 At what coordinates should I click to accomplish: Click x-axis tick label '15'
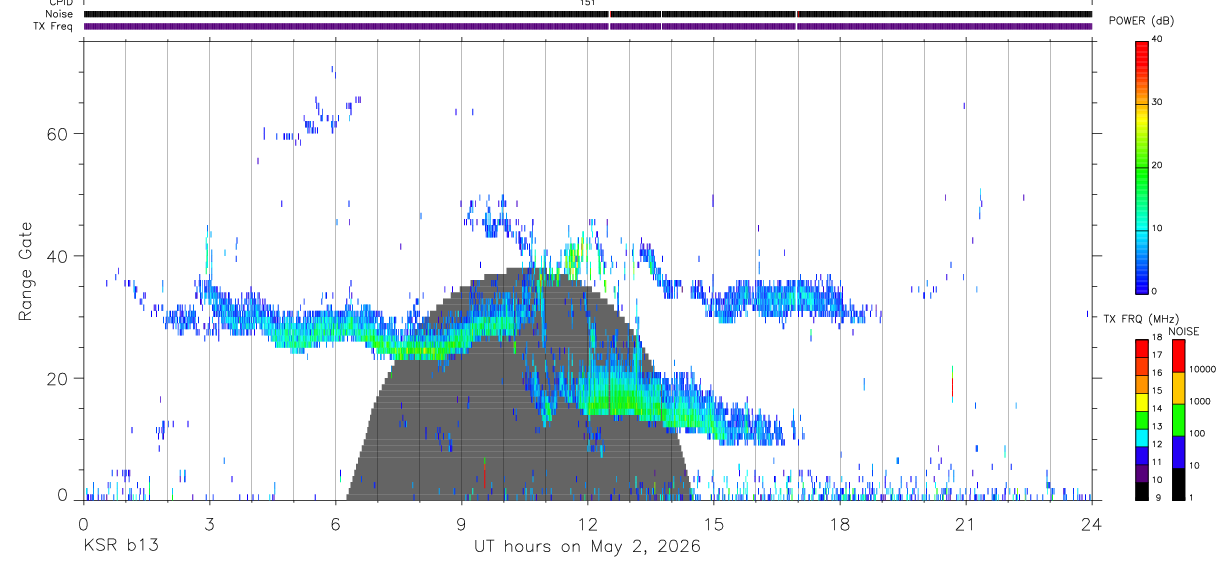click(x=714, y=523)
